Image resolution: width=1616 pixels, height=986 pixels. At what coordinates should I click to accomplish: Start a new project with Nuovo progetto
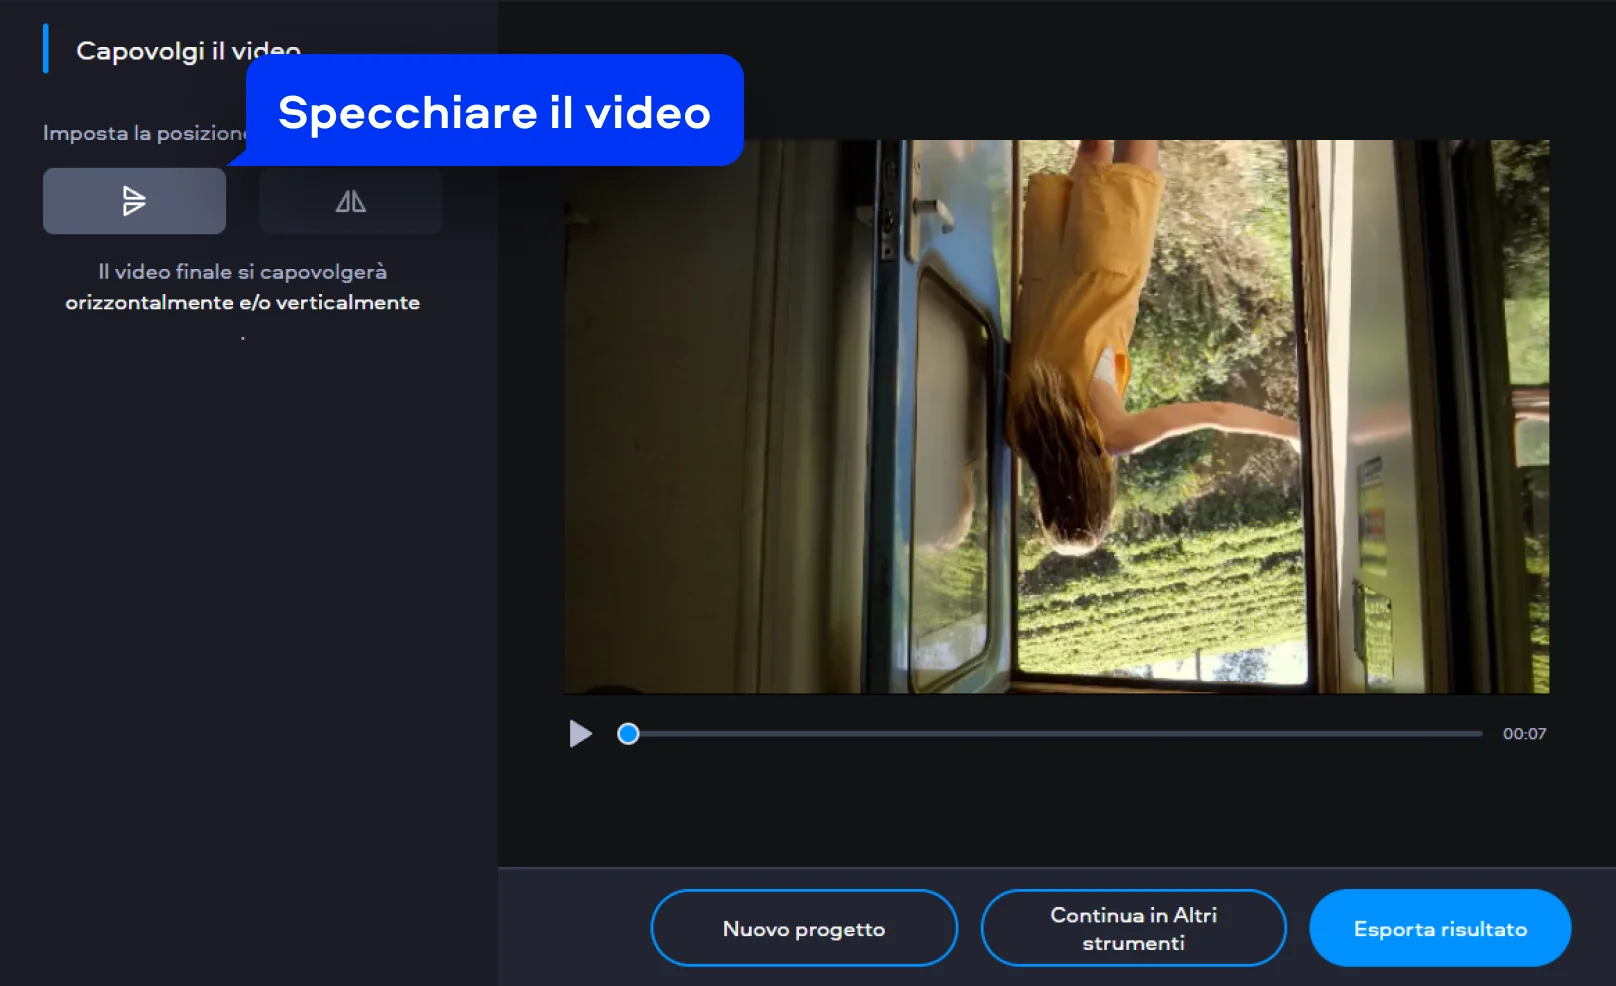coord(803,928)
